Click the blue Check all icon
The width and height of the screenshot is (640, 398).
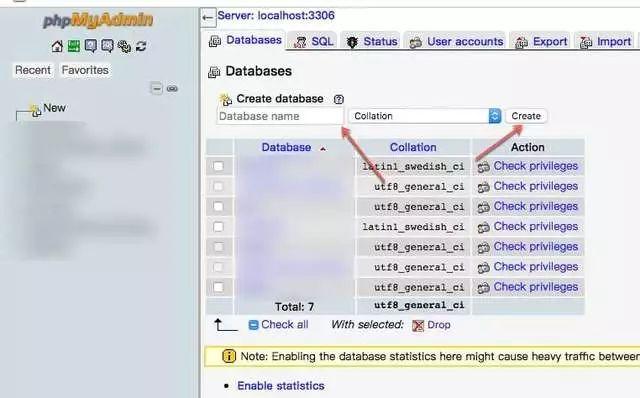[253, 325]
